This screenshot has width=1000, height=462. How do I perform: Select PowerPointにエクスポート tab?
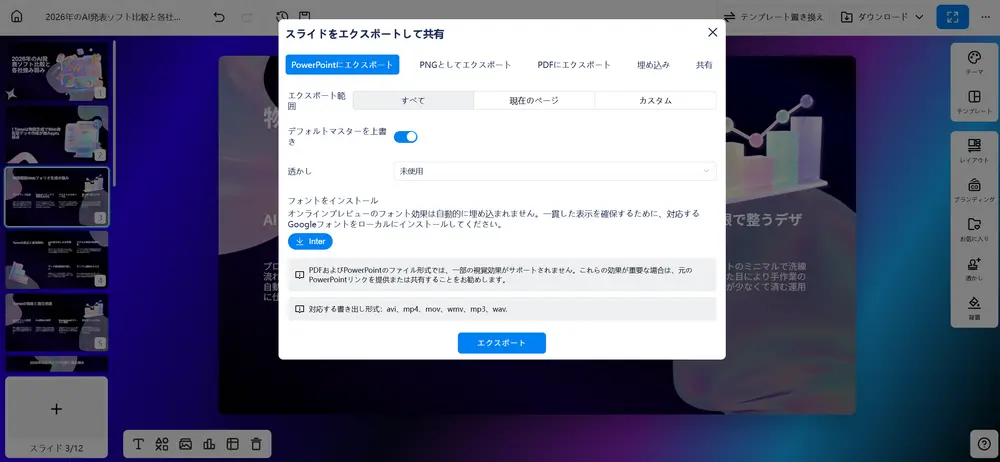tap(342, 64)
